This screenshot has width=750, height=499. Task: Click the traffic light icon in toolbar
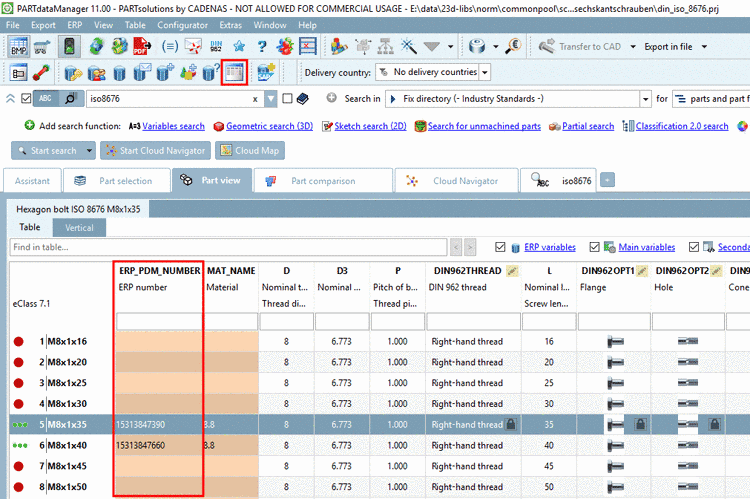[69, 46]
